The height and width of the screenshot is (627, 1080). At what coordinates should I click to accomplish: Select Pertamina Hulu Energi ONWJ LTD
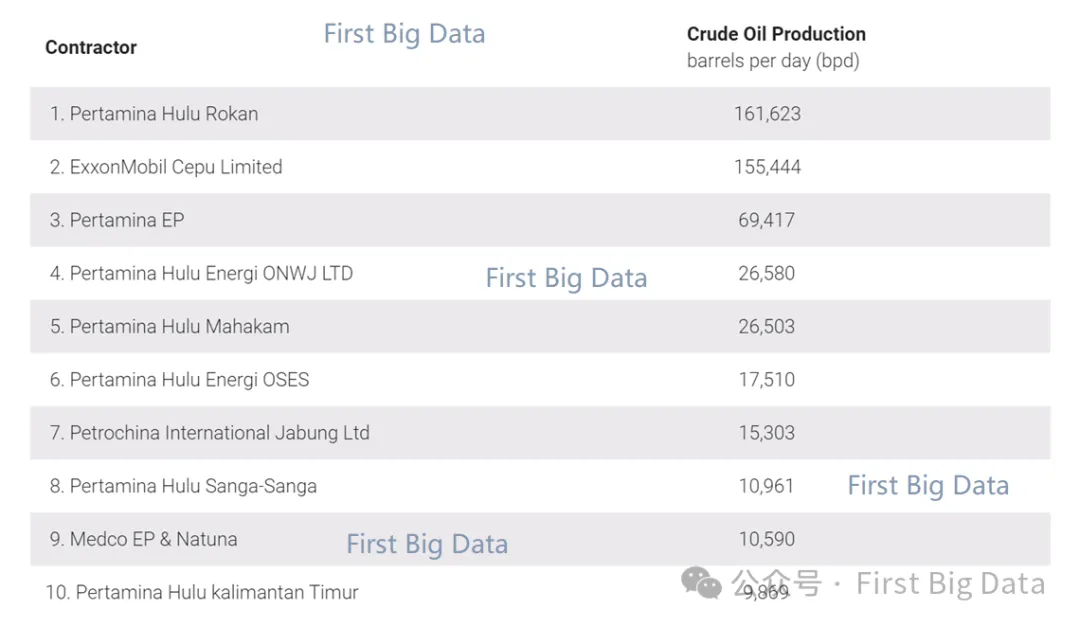pyautogui.click(x=201, y=273)
